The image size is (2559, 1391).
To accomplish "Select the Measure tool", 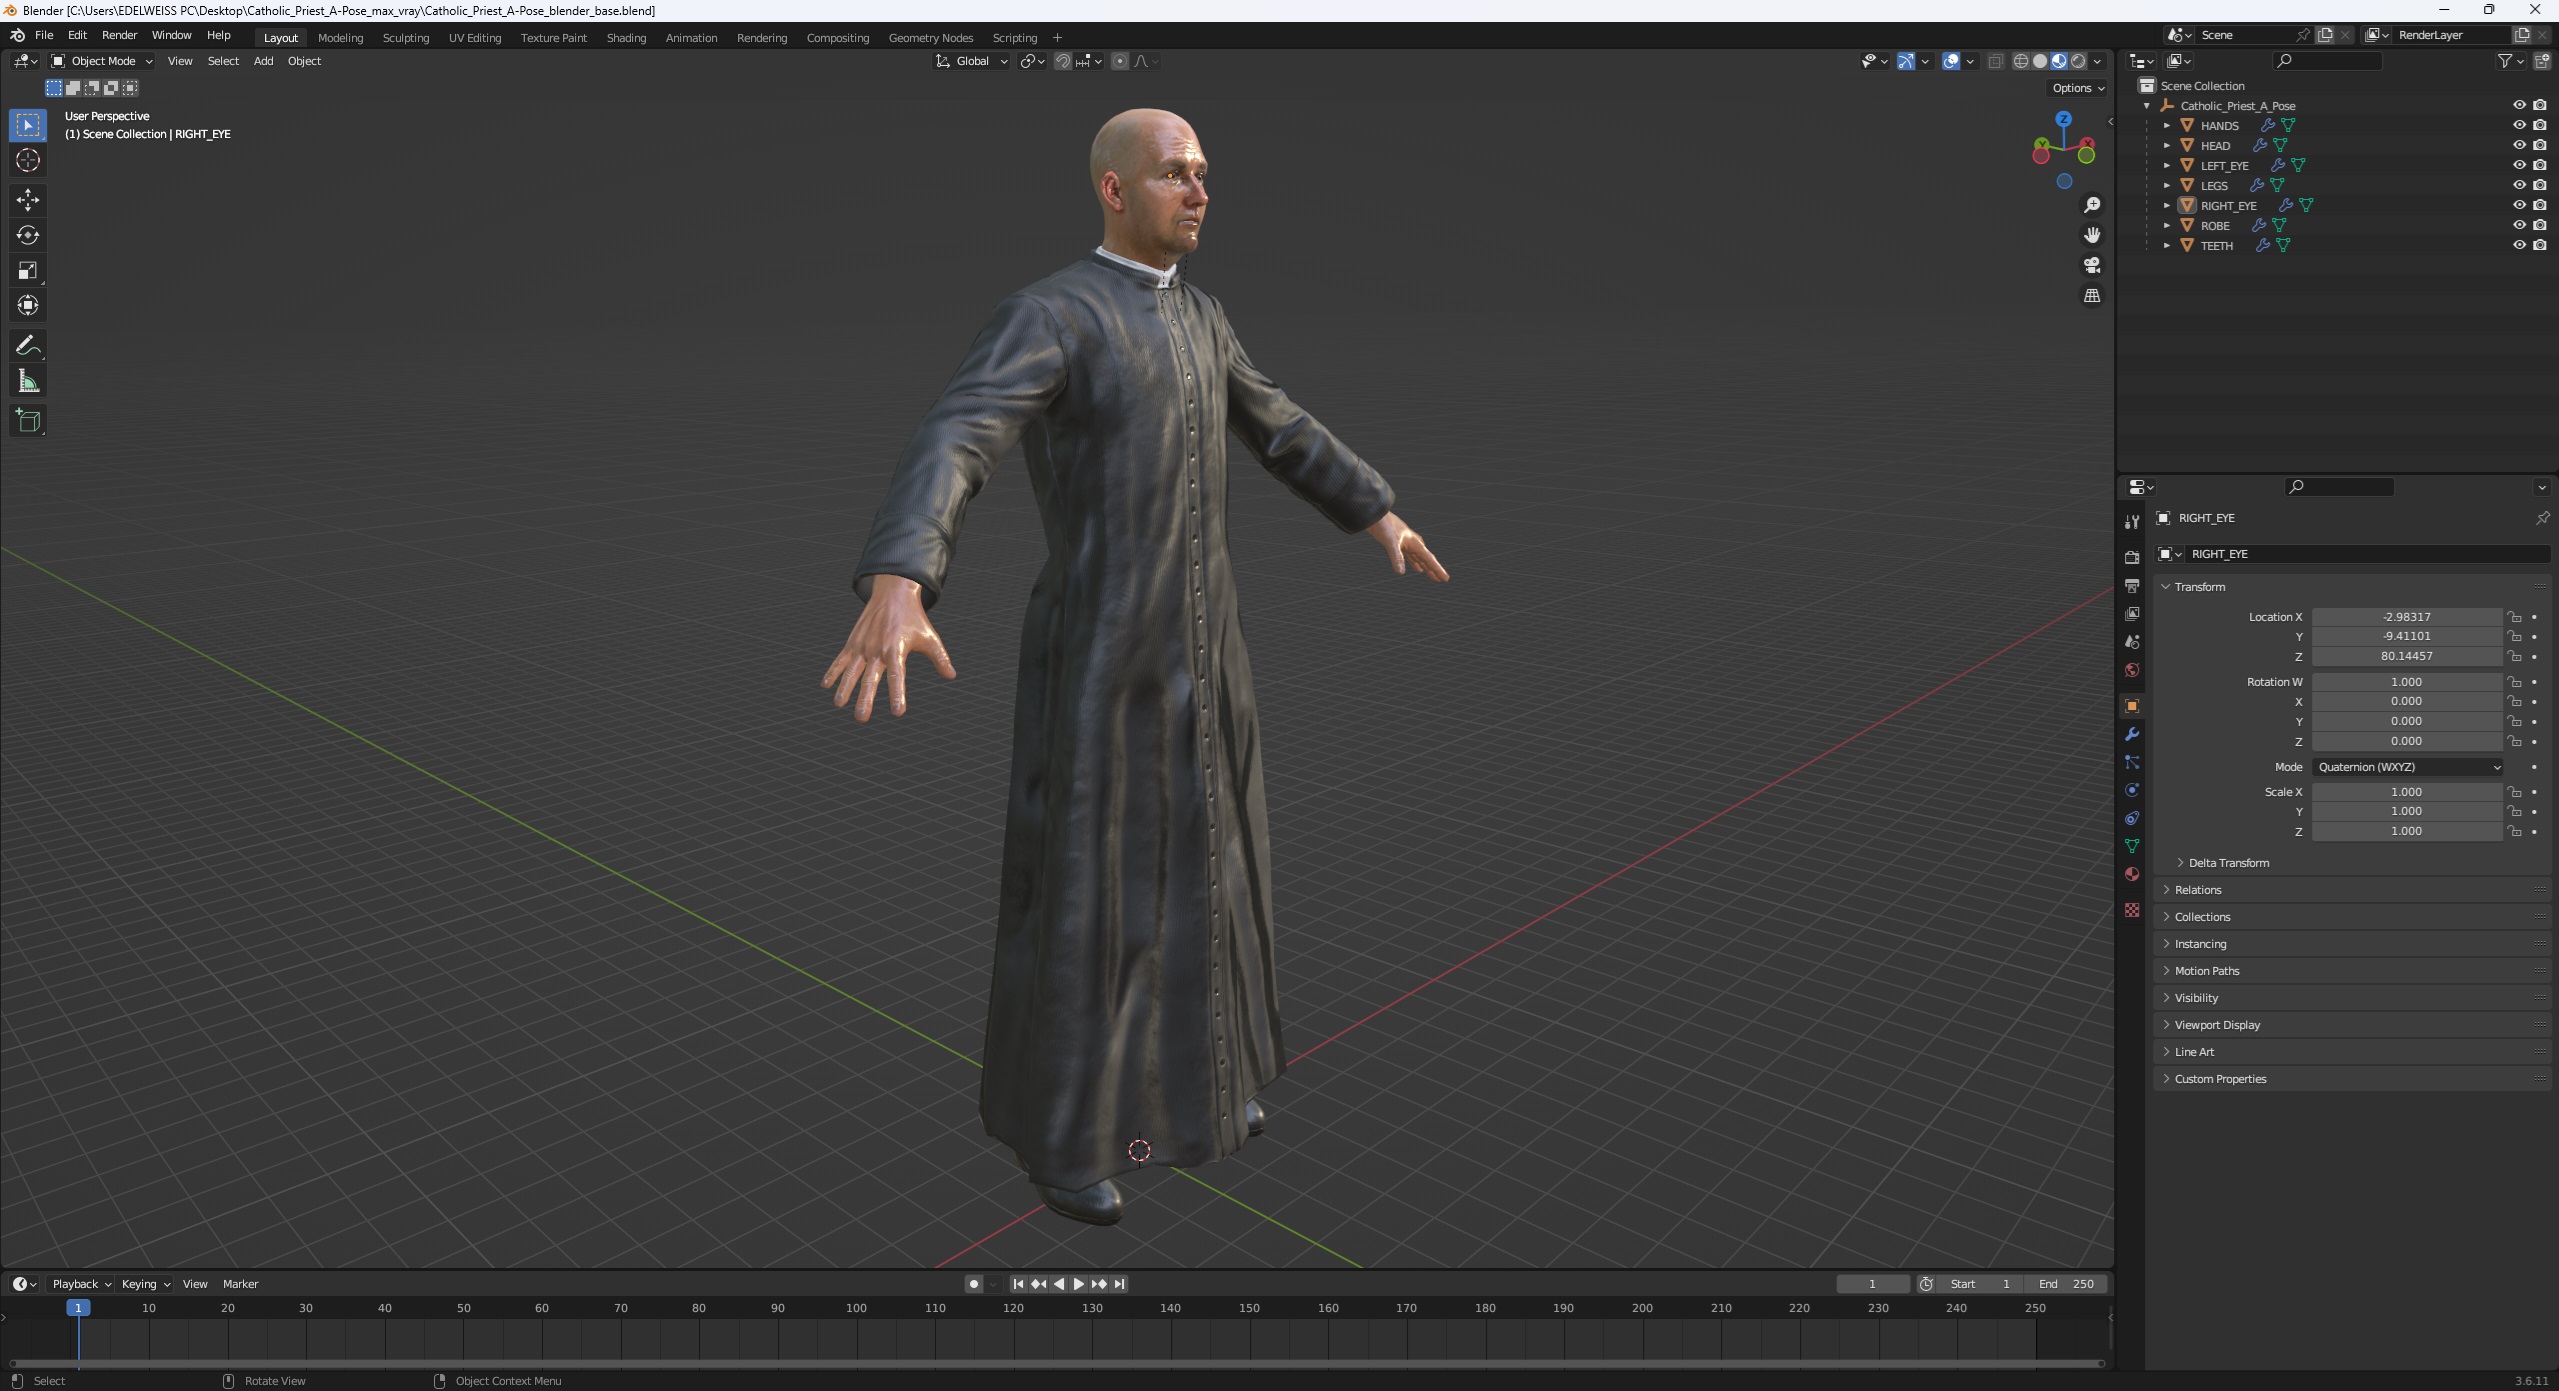I will tap(28, 381).
